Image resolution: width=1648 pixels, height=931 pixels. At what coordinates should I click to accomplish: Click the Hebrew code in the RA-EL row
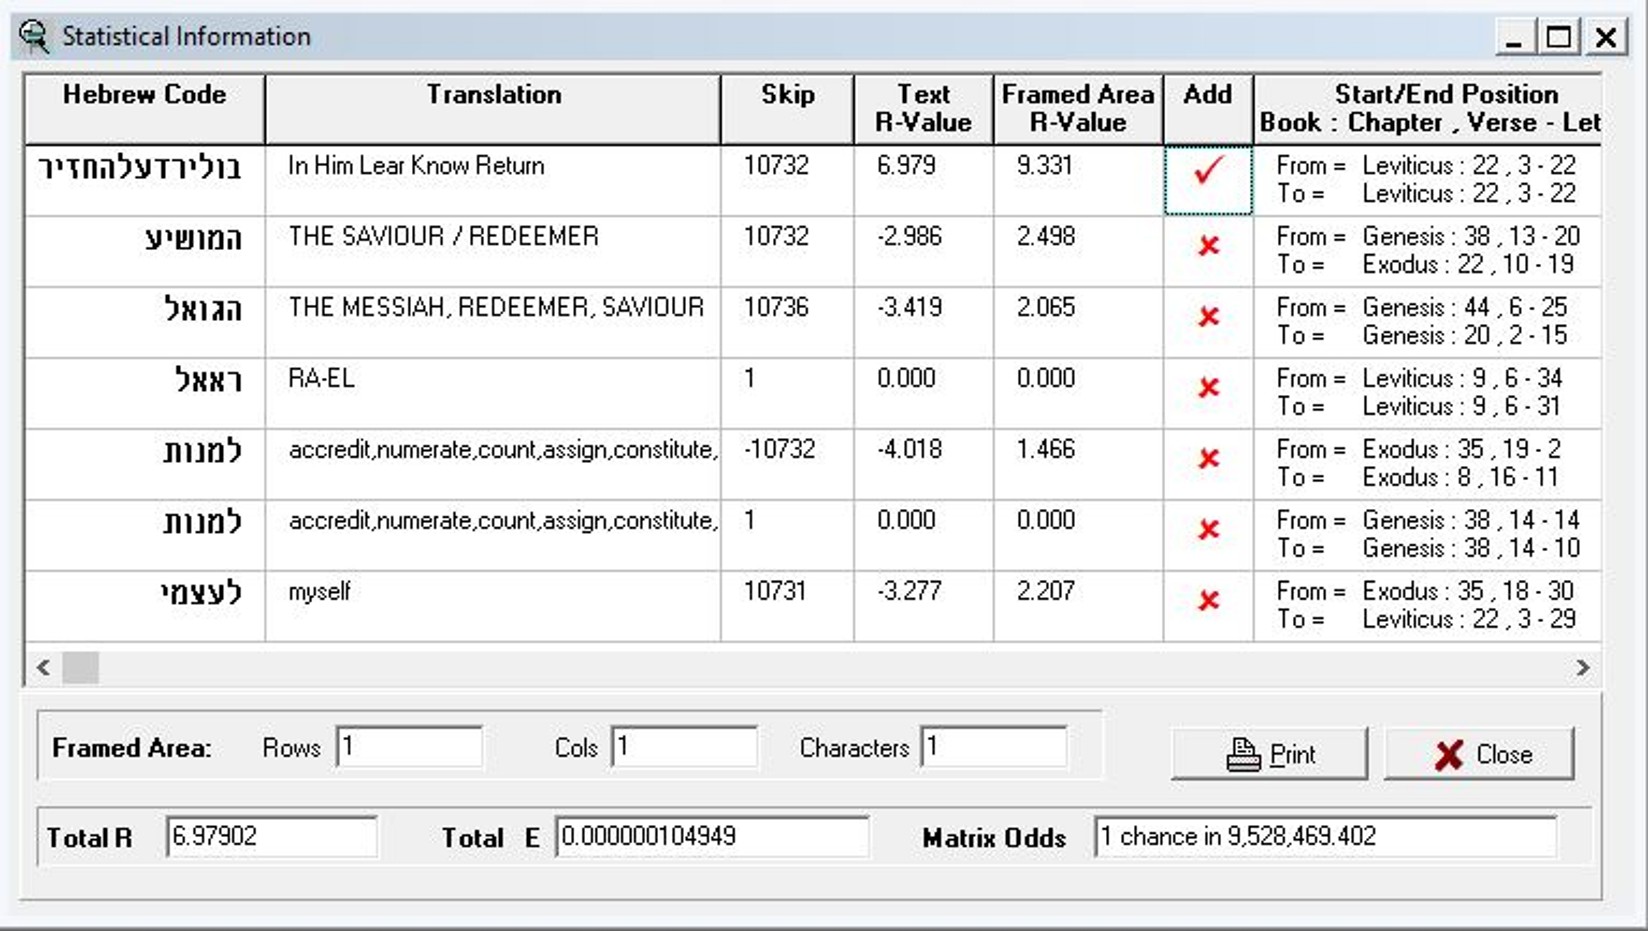(x=208, y=381)
